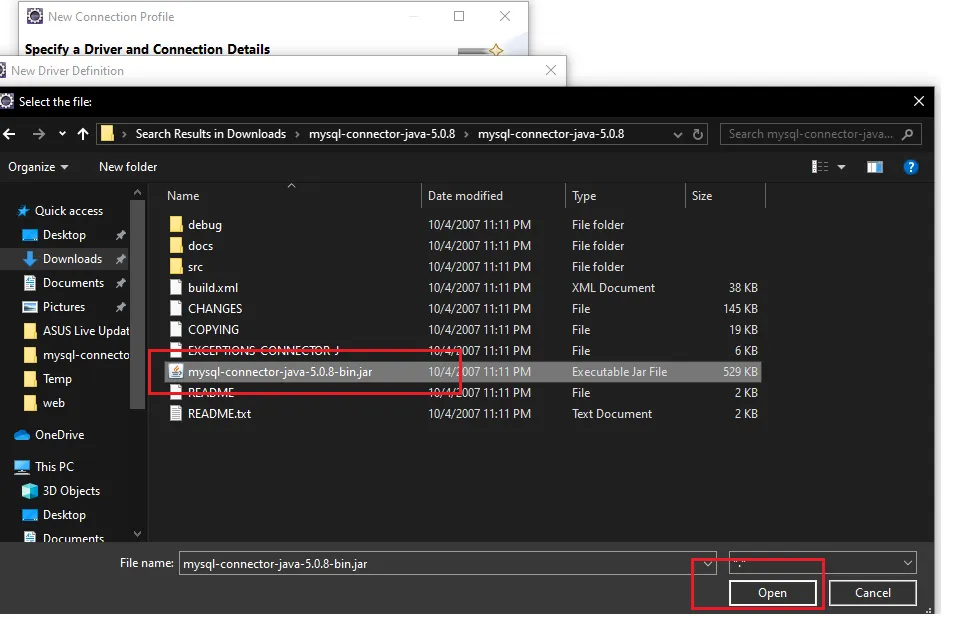Select the build.xml file
The width and height of the screenshot is (970, 618).
click(213, 288)
